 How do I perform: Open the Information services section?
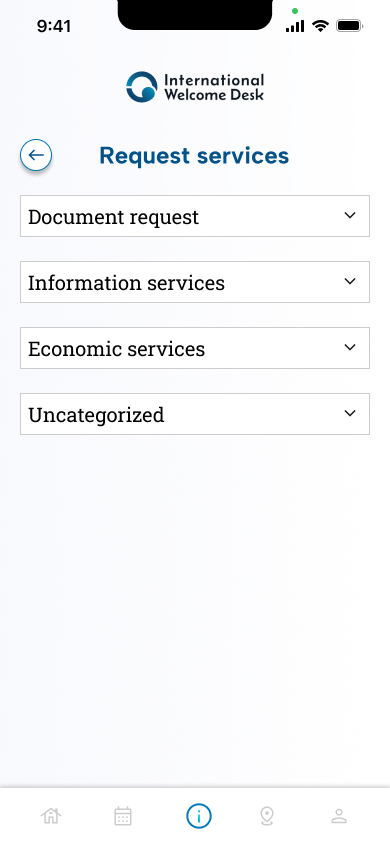pos(195,282)
